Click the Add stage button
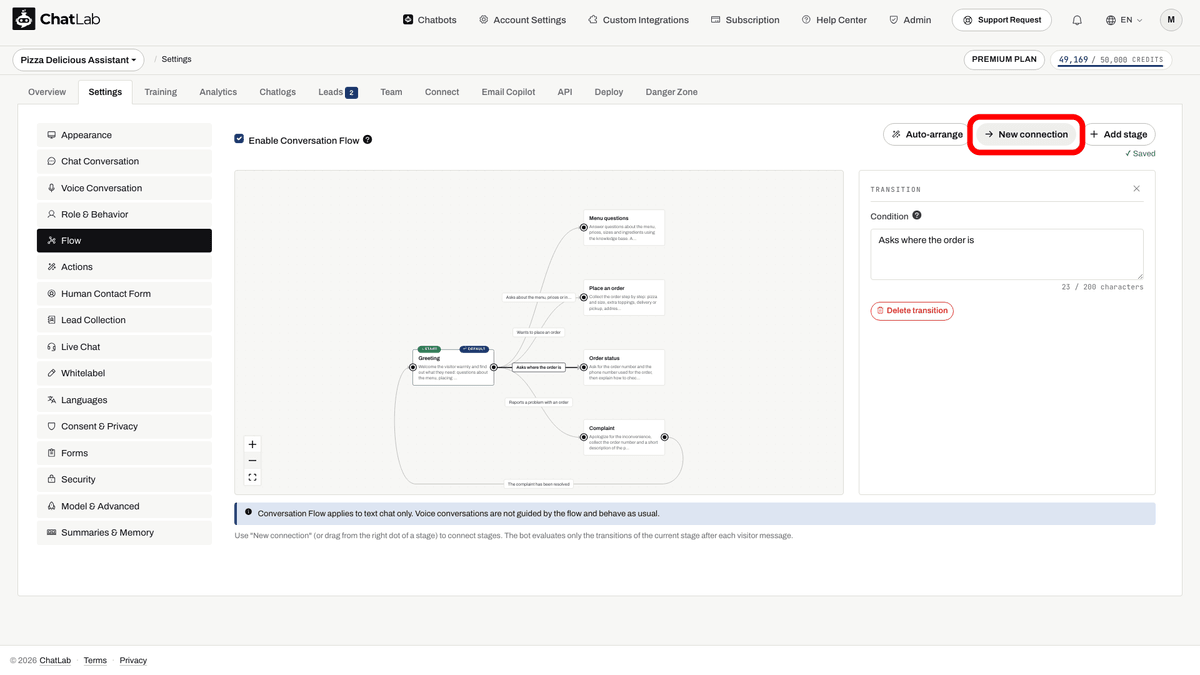 [x=1118, y=134]
